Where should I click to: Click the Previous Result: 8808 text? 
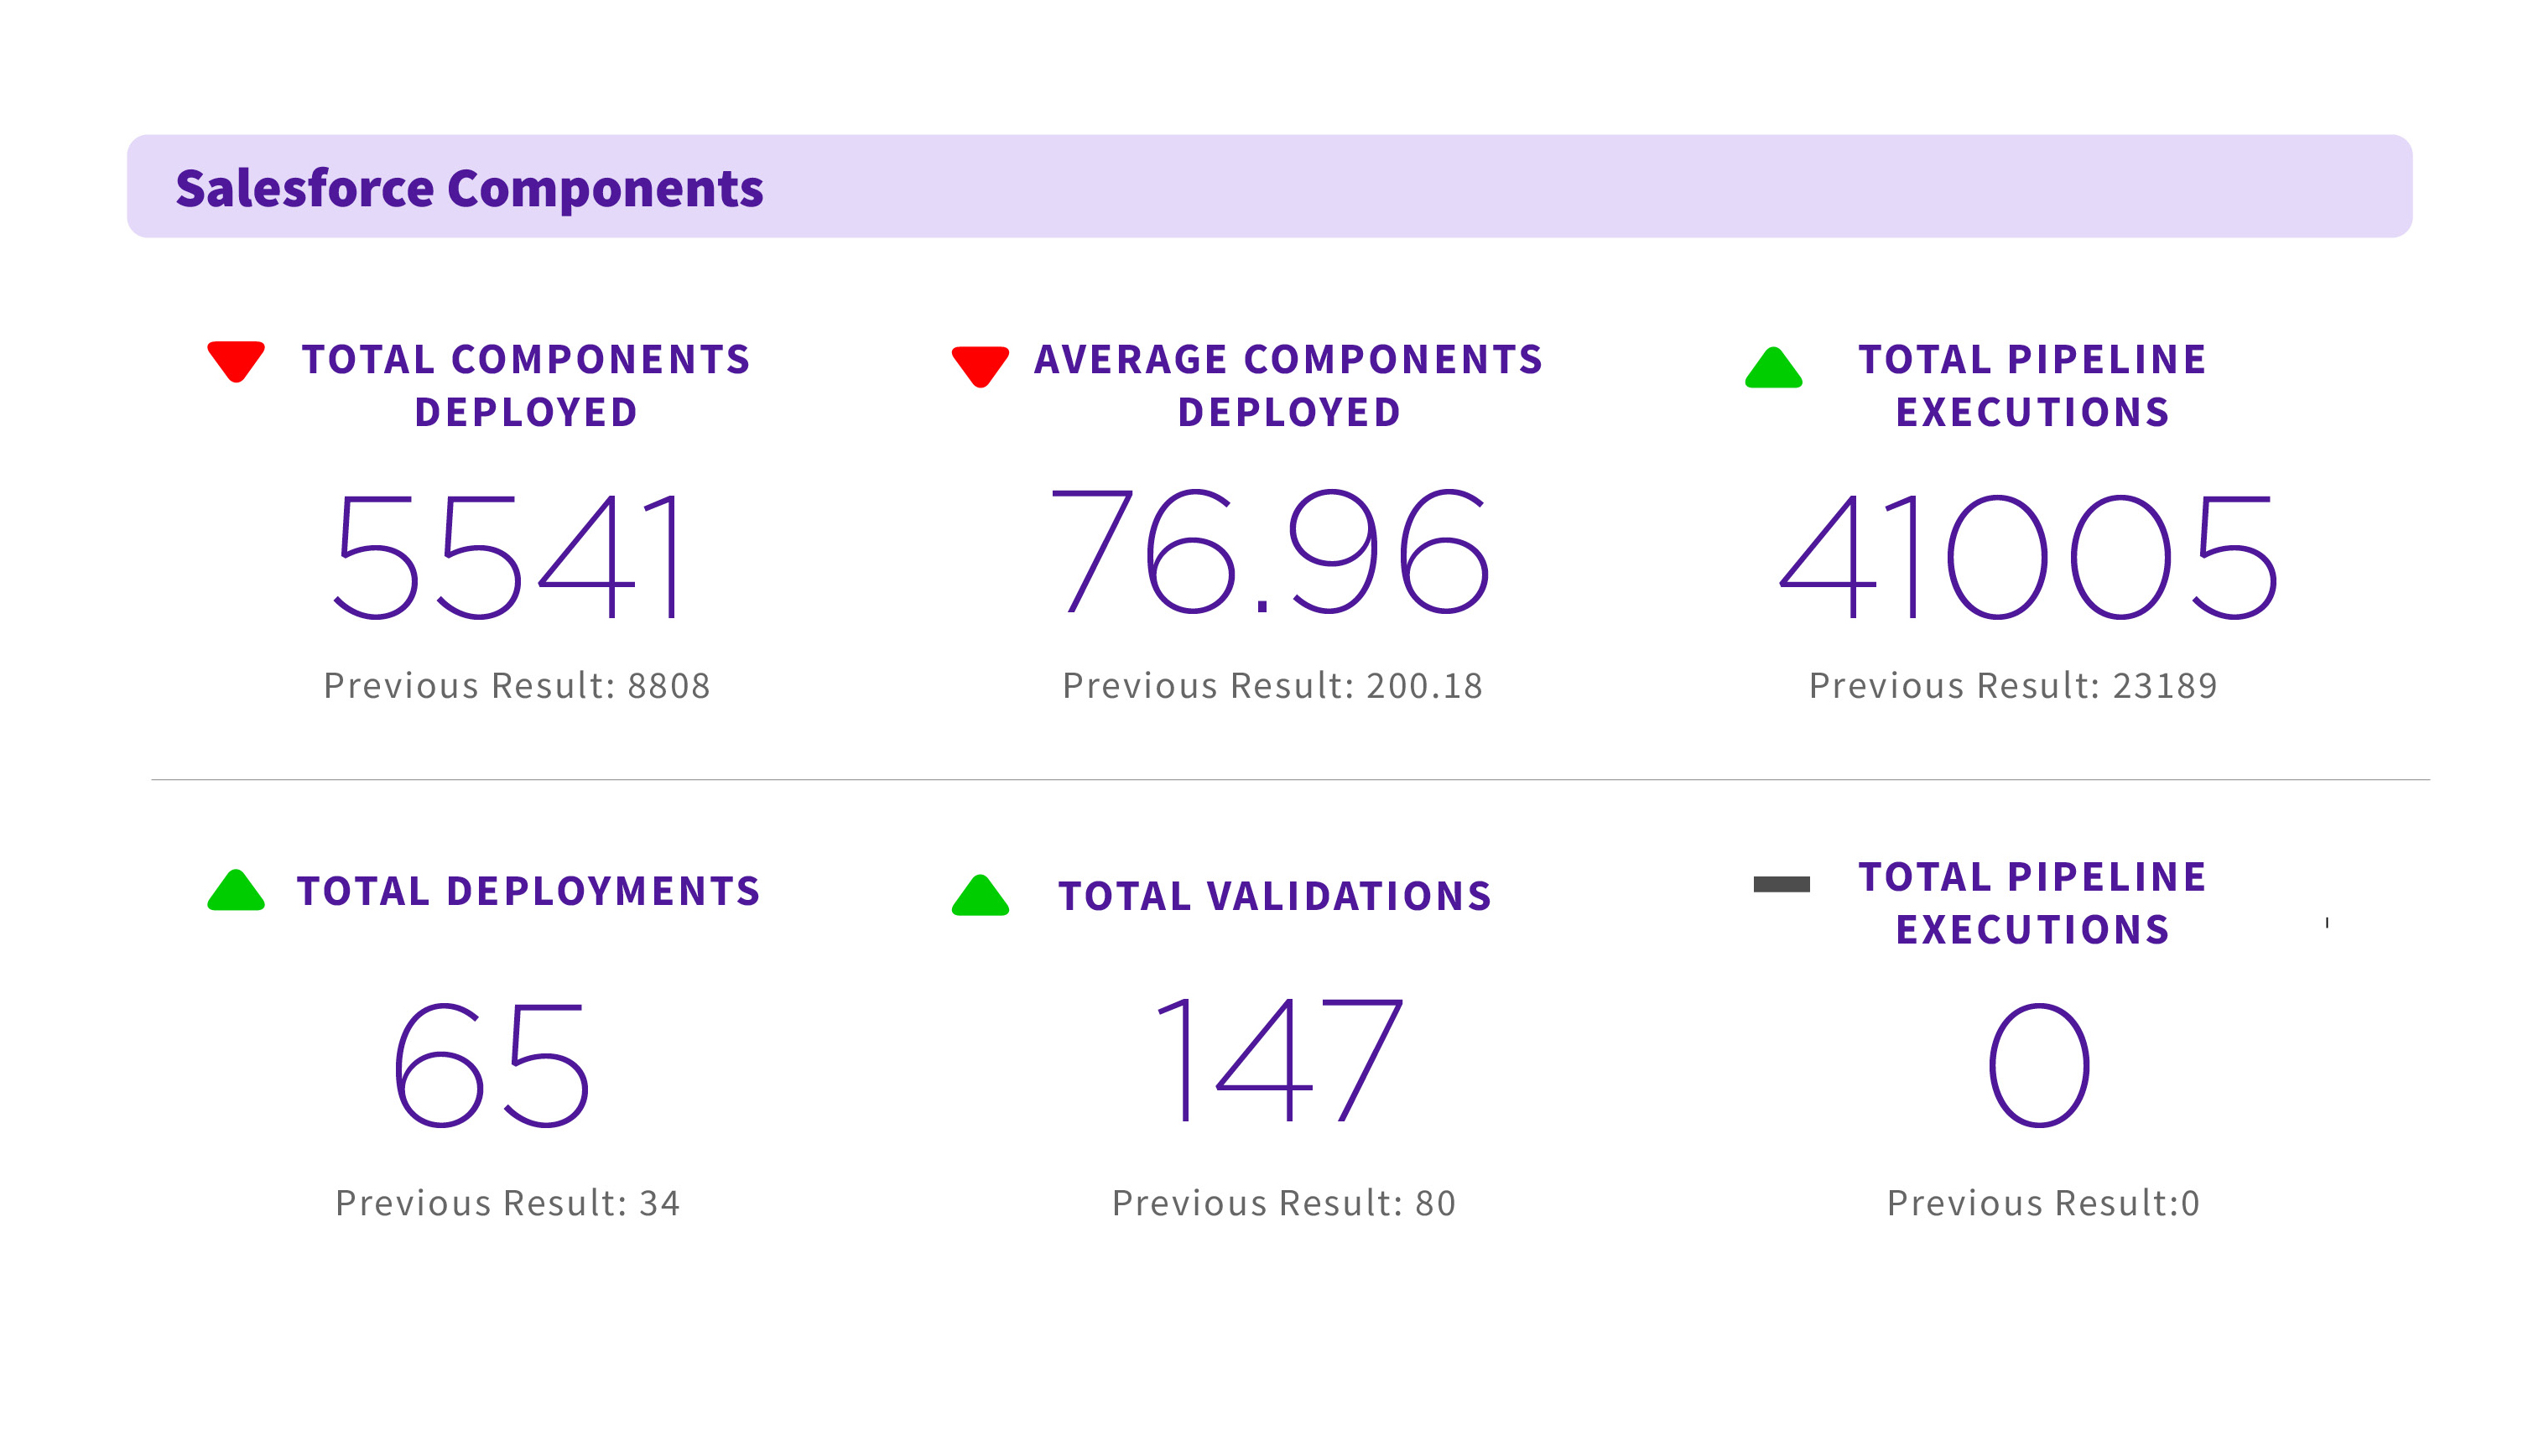coord(517,686)
